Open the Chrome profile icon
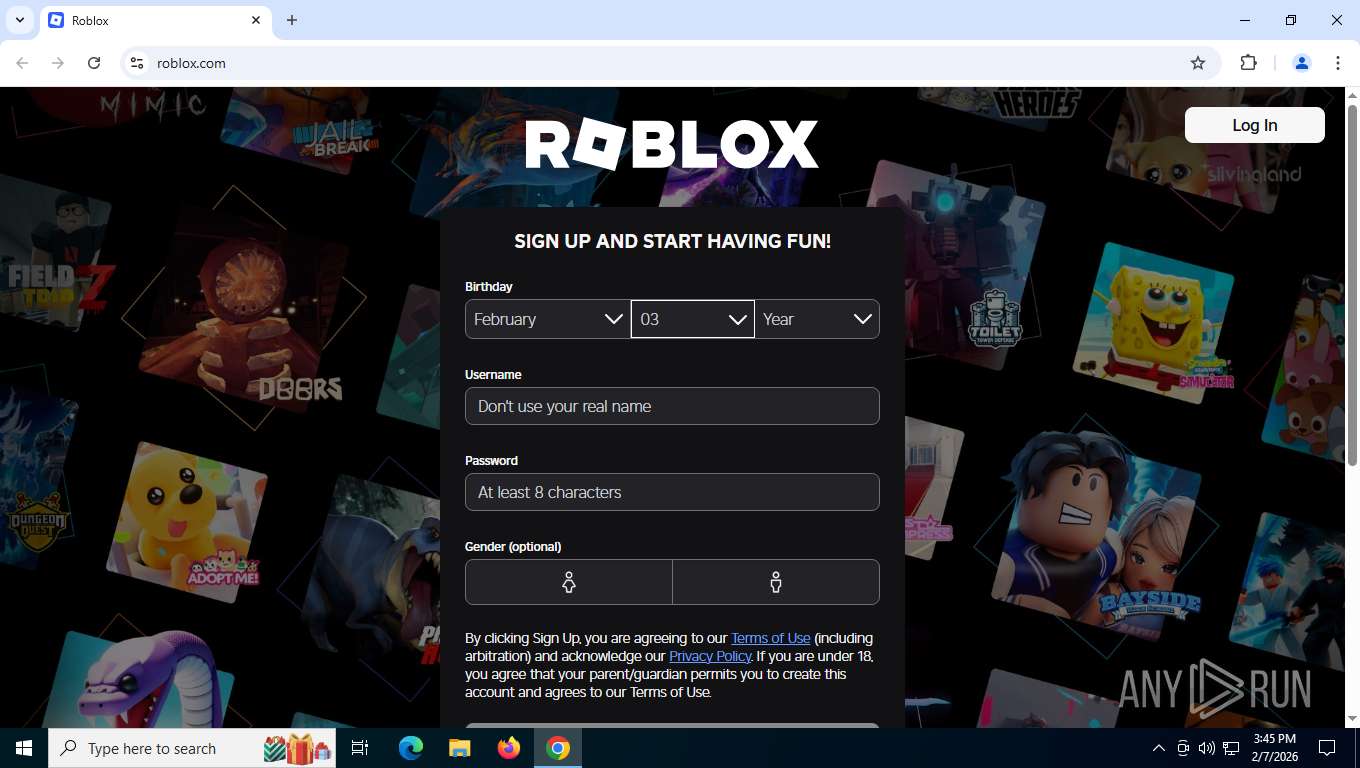The image size is (1360, 768). (x=1302, y=63)
